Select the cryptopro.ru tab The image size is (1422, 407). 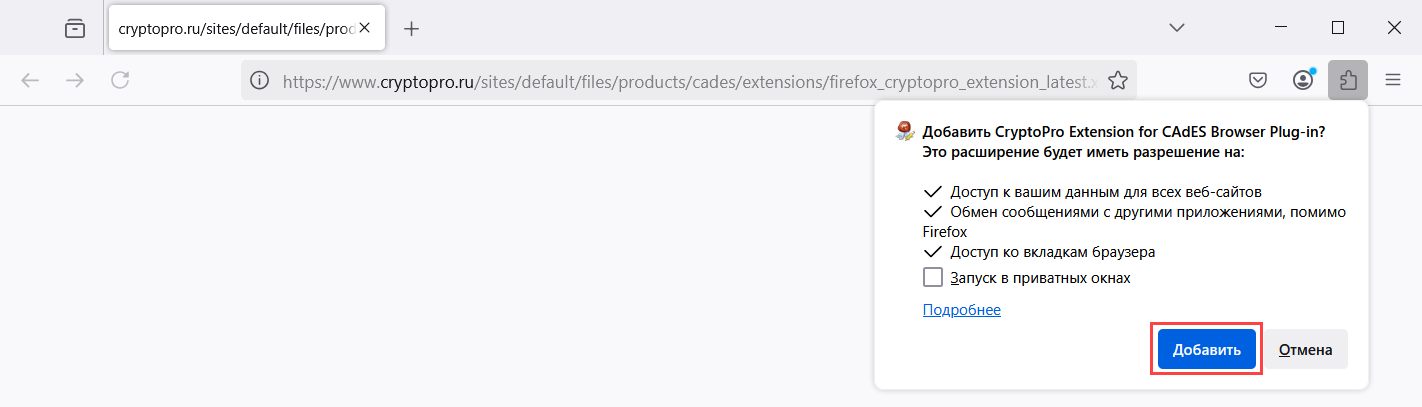coord(236,29)
